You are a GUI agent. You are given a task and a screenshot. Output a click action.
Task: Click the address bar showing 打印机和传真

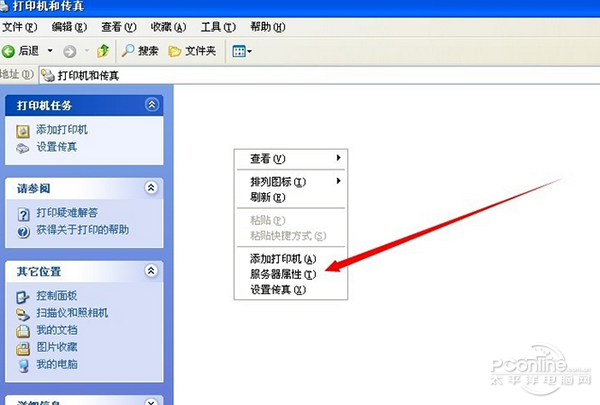click(320, 75)
